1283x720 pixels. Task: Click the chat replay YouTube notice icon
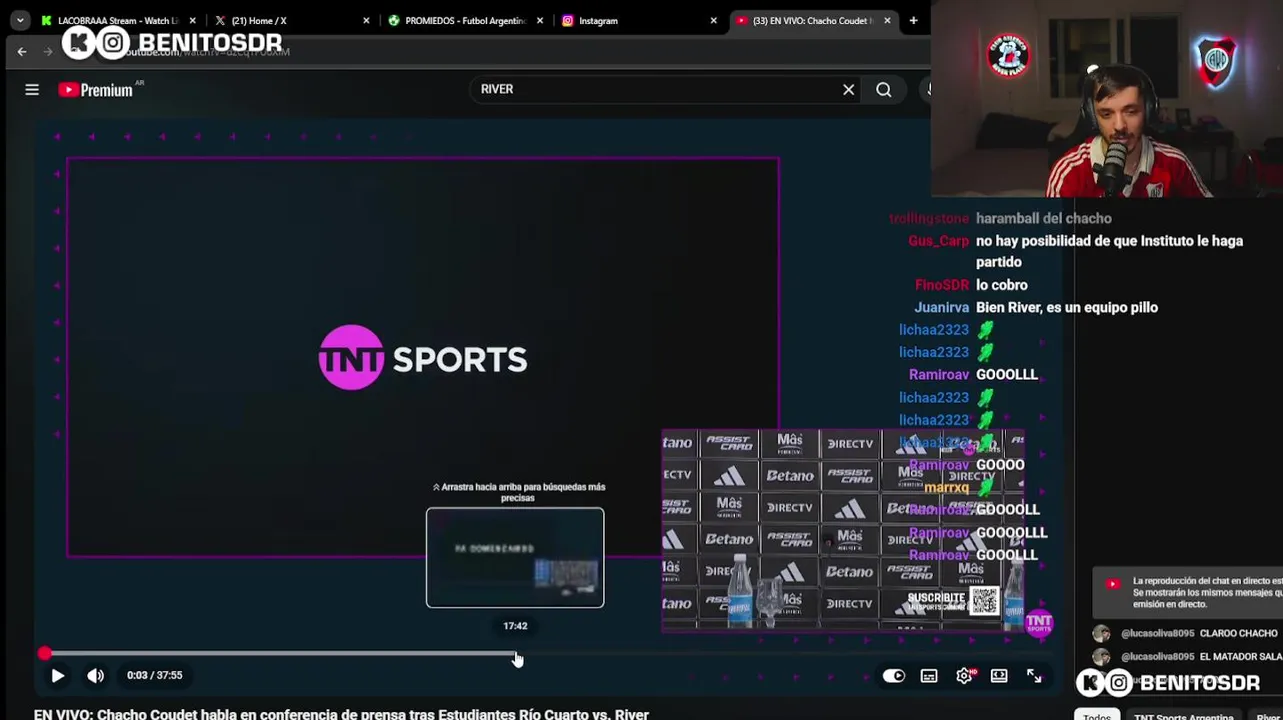(1113, 584)
